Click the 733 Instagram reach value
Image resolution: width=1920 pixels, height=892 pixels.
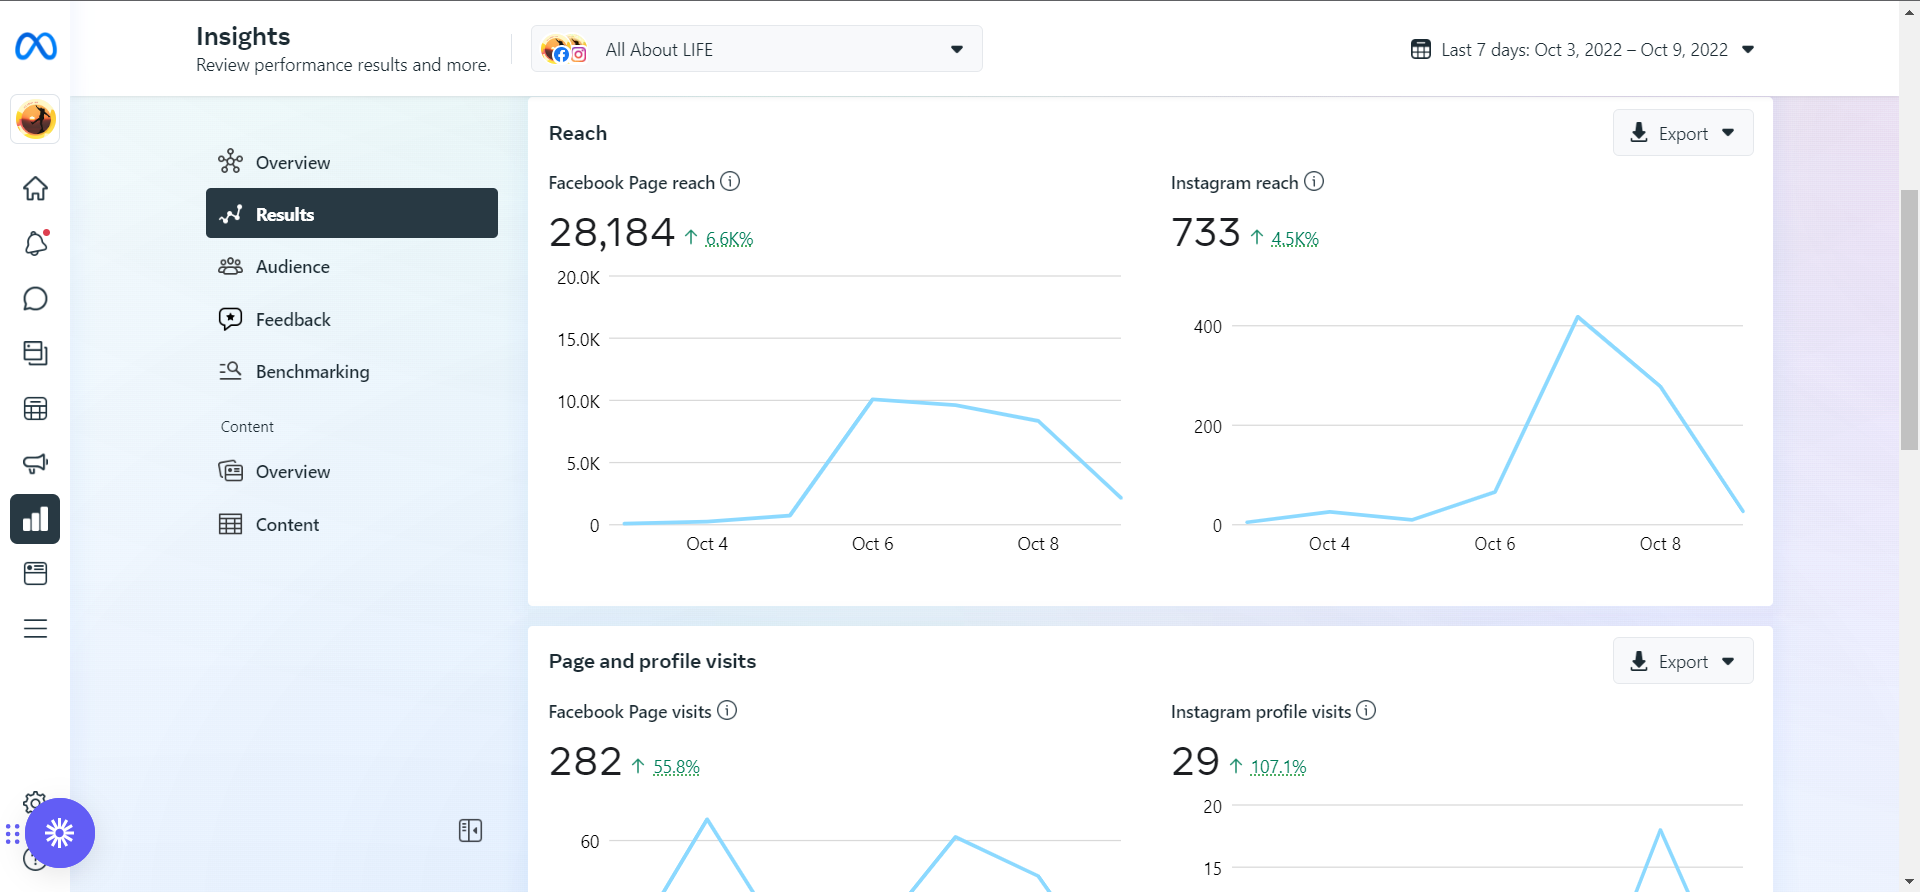[1206, 232]
